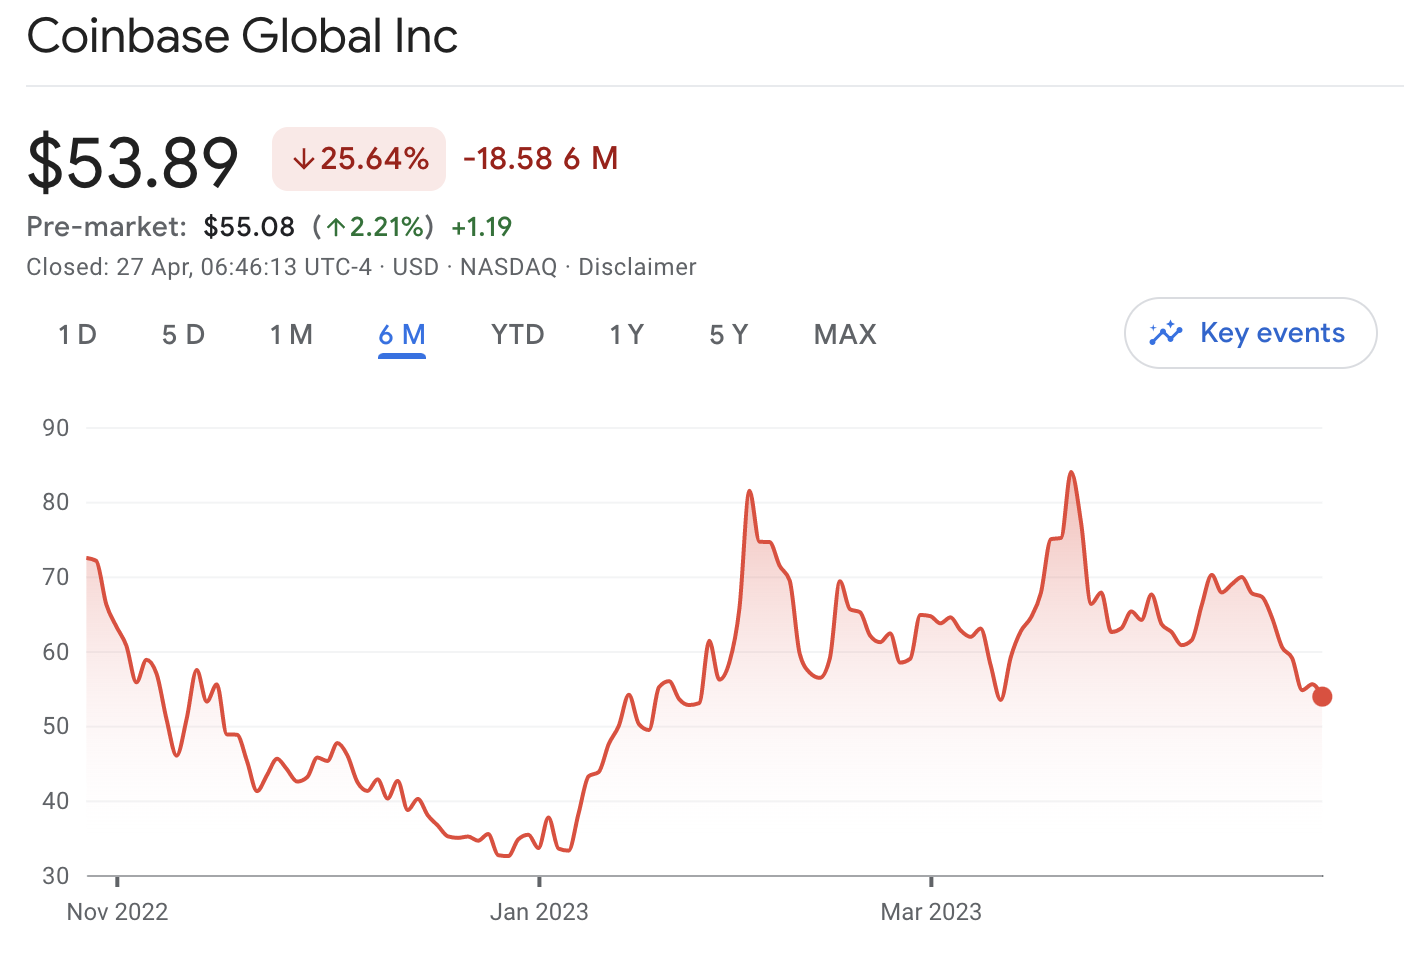
Task: Click the Coinbase Global Inc title
Action: pyautogui.click(x=242, y=36)
